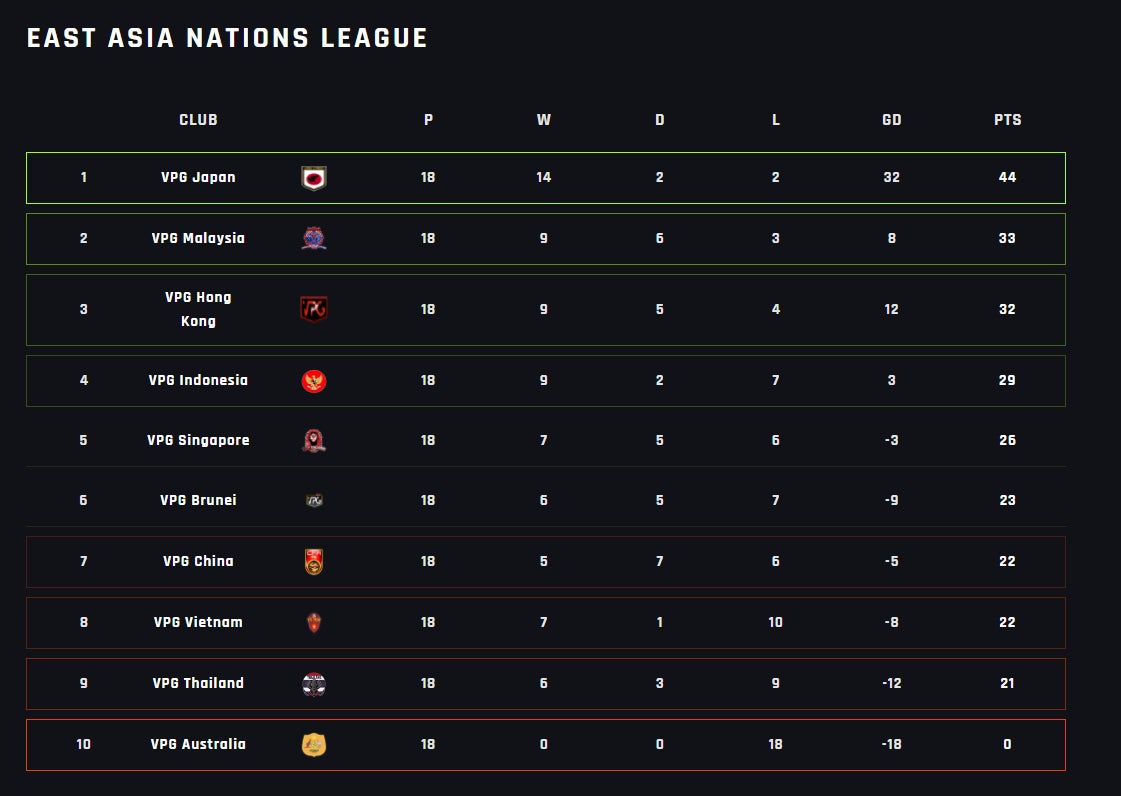Click the VPG Vietnam crest icon
Screen dimensions: 1121x796
click(314, 623)
